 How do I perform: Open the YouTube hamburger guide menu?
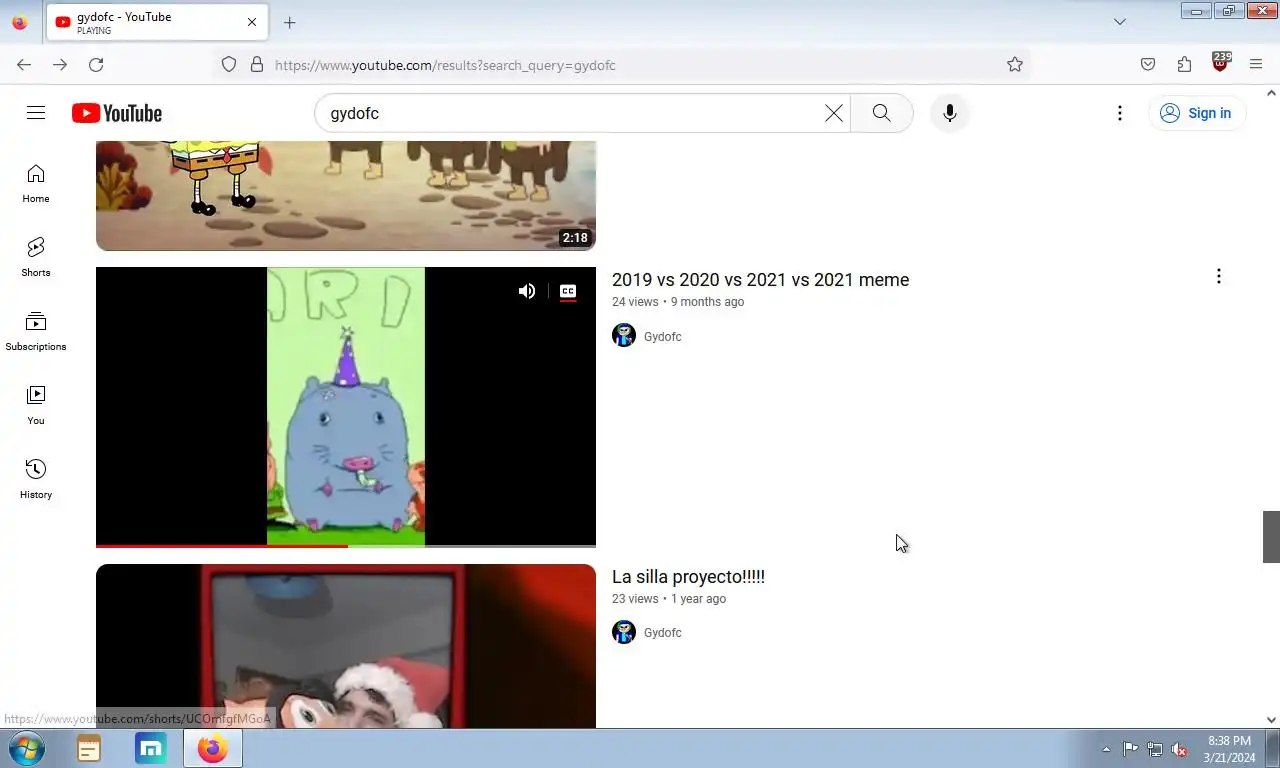tap(36, 113)
